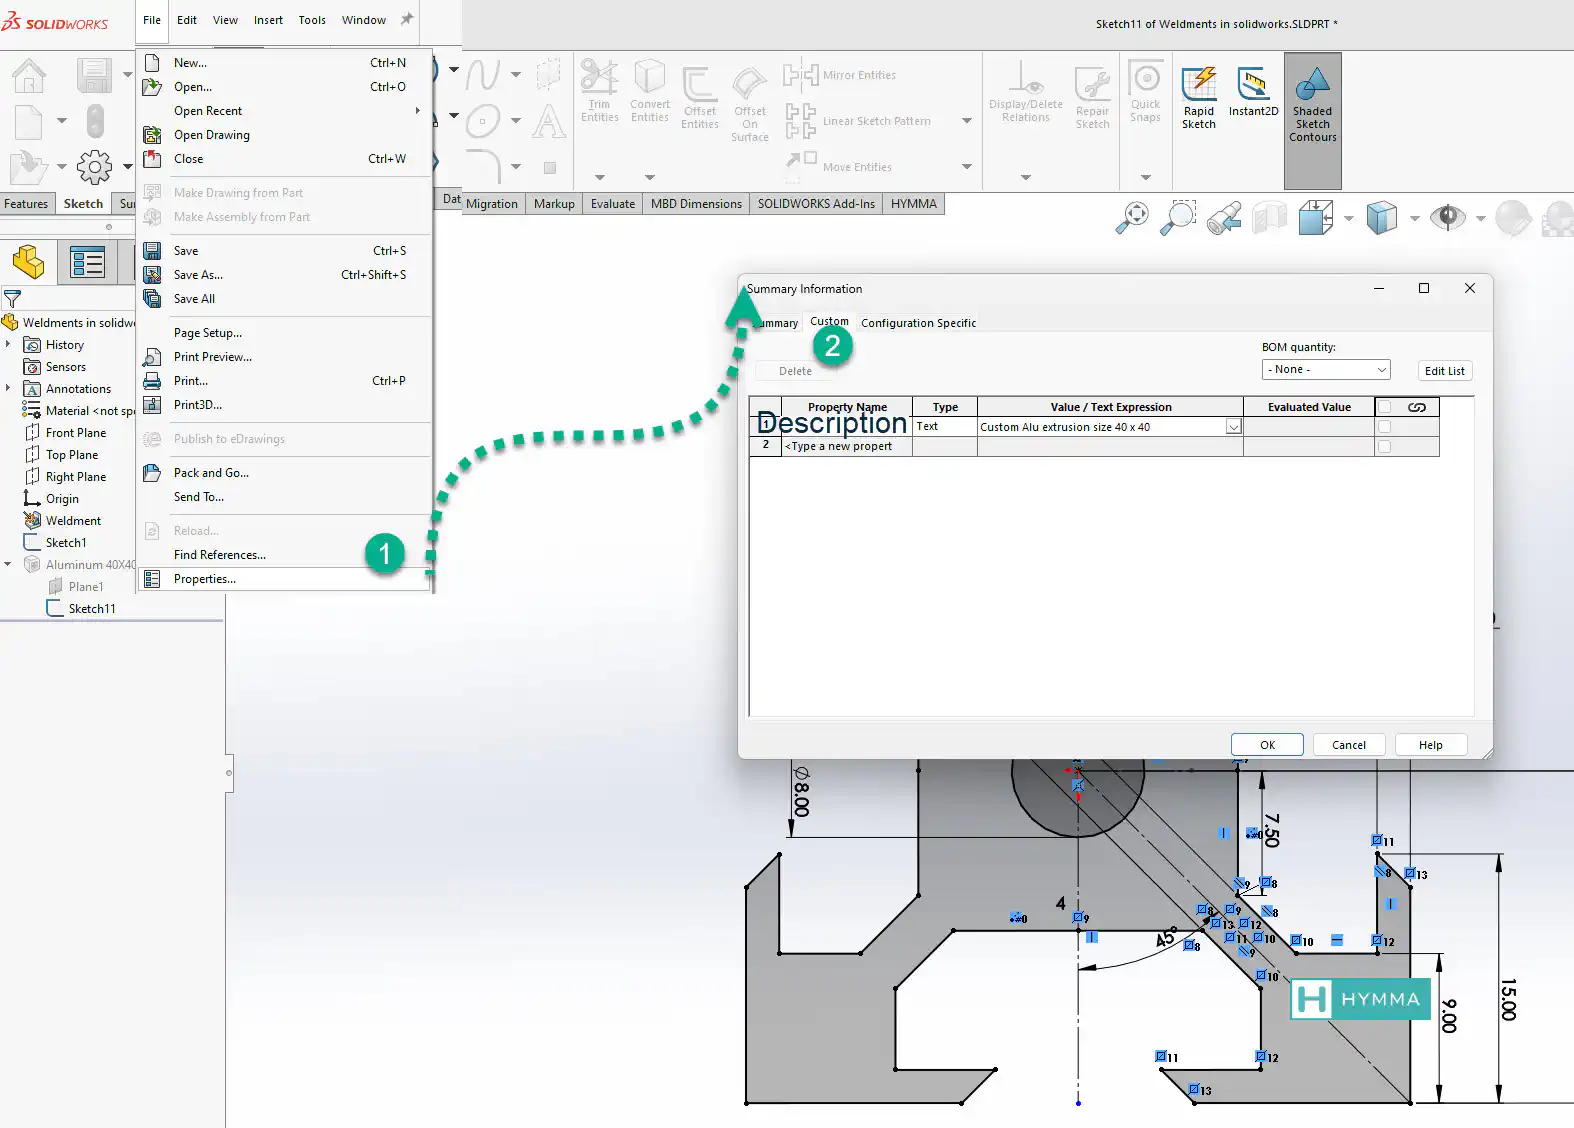Select the Weldment tree item
The image size is (1574, 1128).
(73, 521)
